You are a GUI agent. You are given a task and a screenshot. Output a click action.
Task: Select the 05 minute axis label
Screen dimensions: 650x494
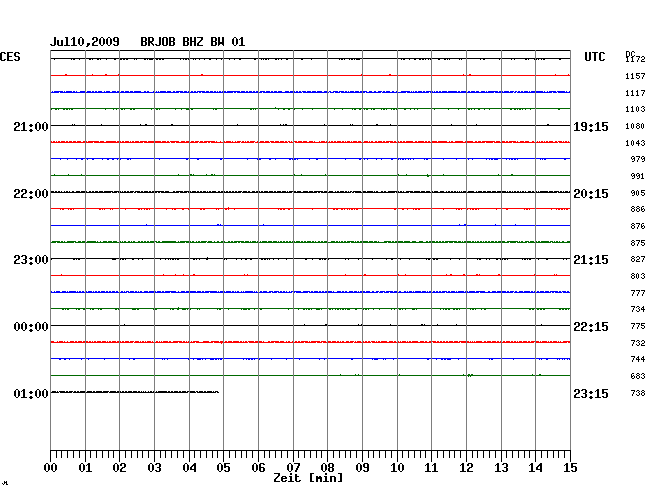[223, 468]
